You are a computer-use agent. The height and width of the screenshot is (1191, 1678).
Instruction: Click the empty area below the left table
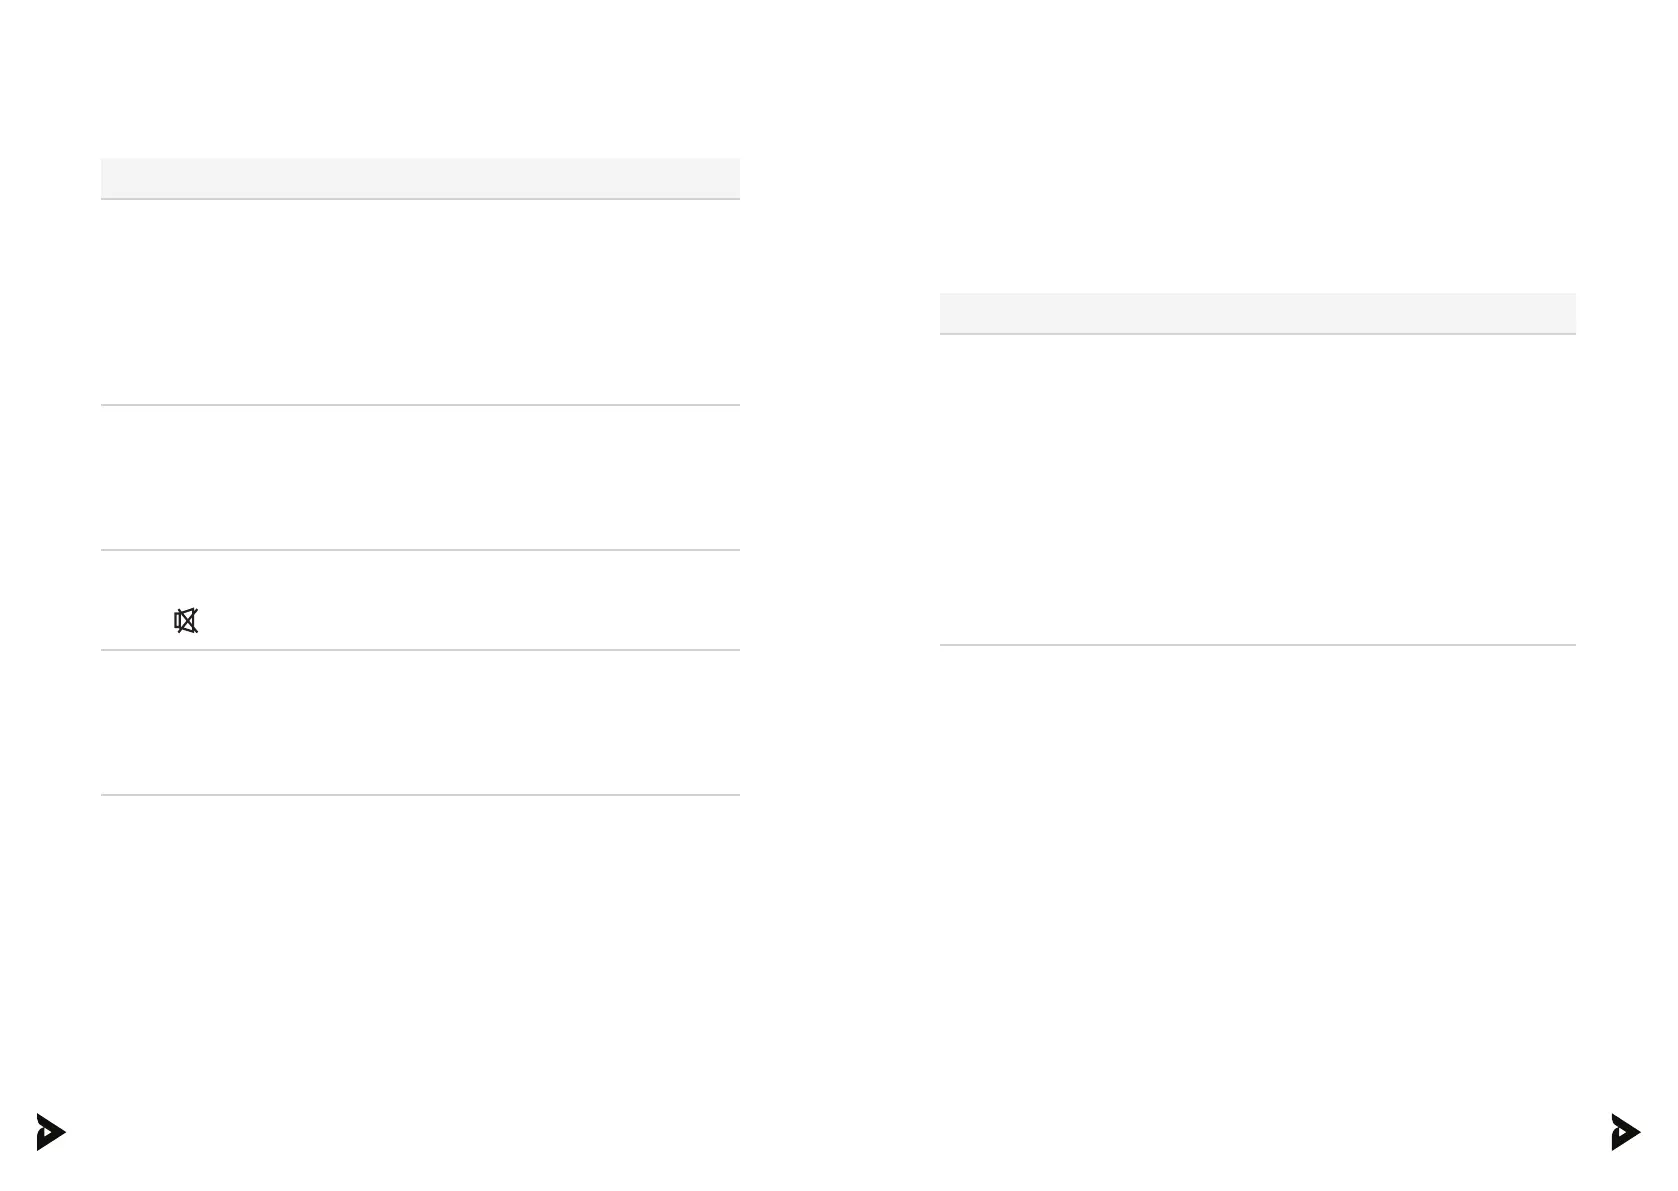[x=420, y=930]
